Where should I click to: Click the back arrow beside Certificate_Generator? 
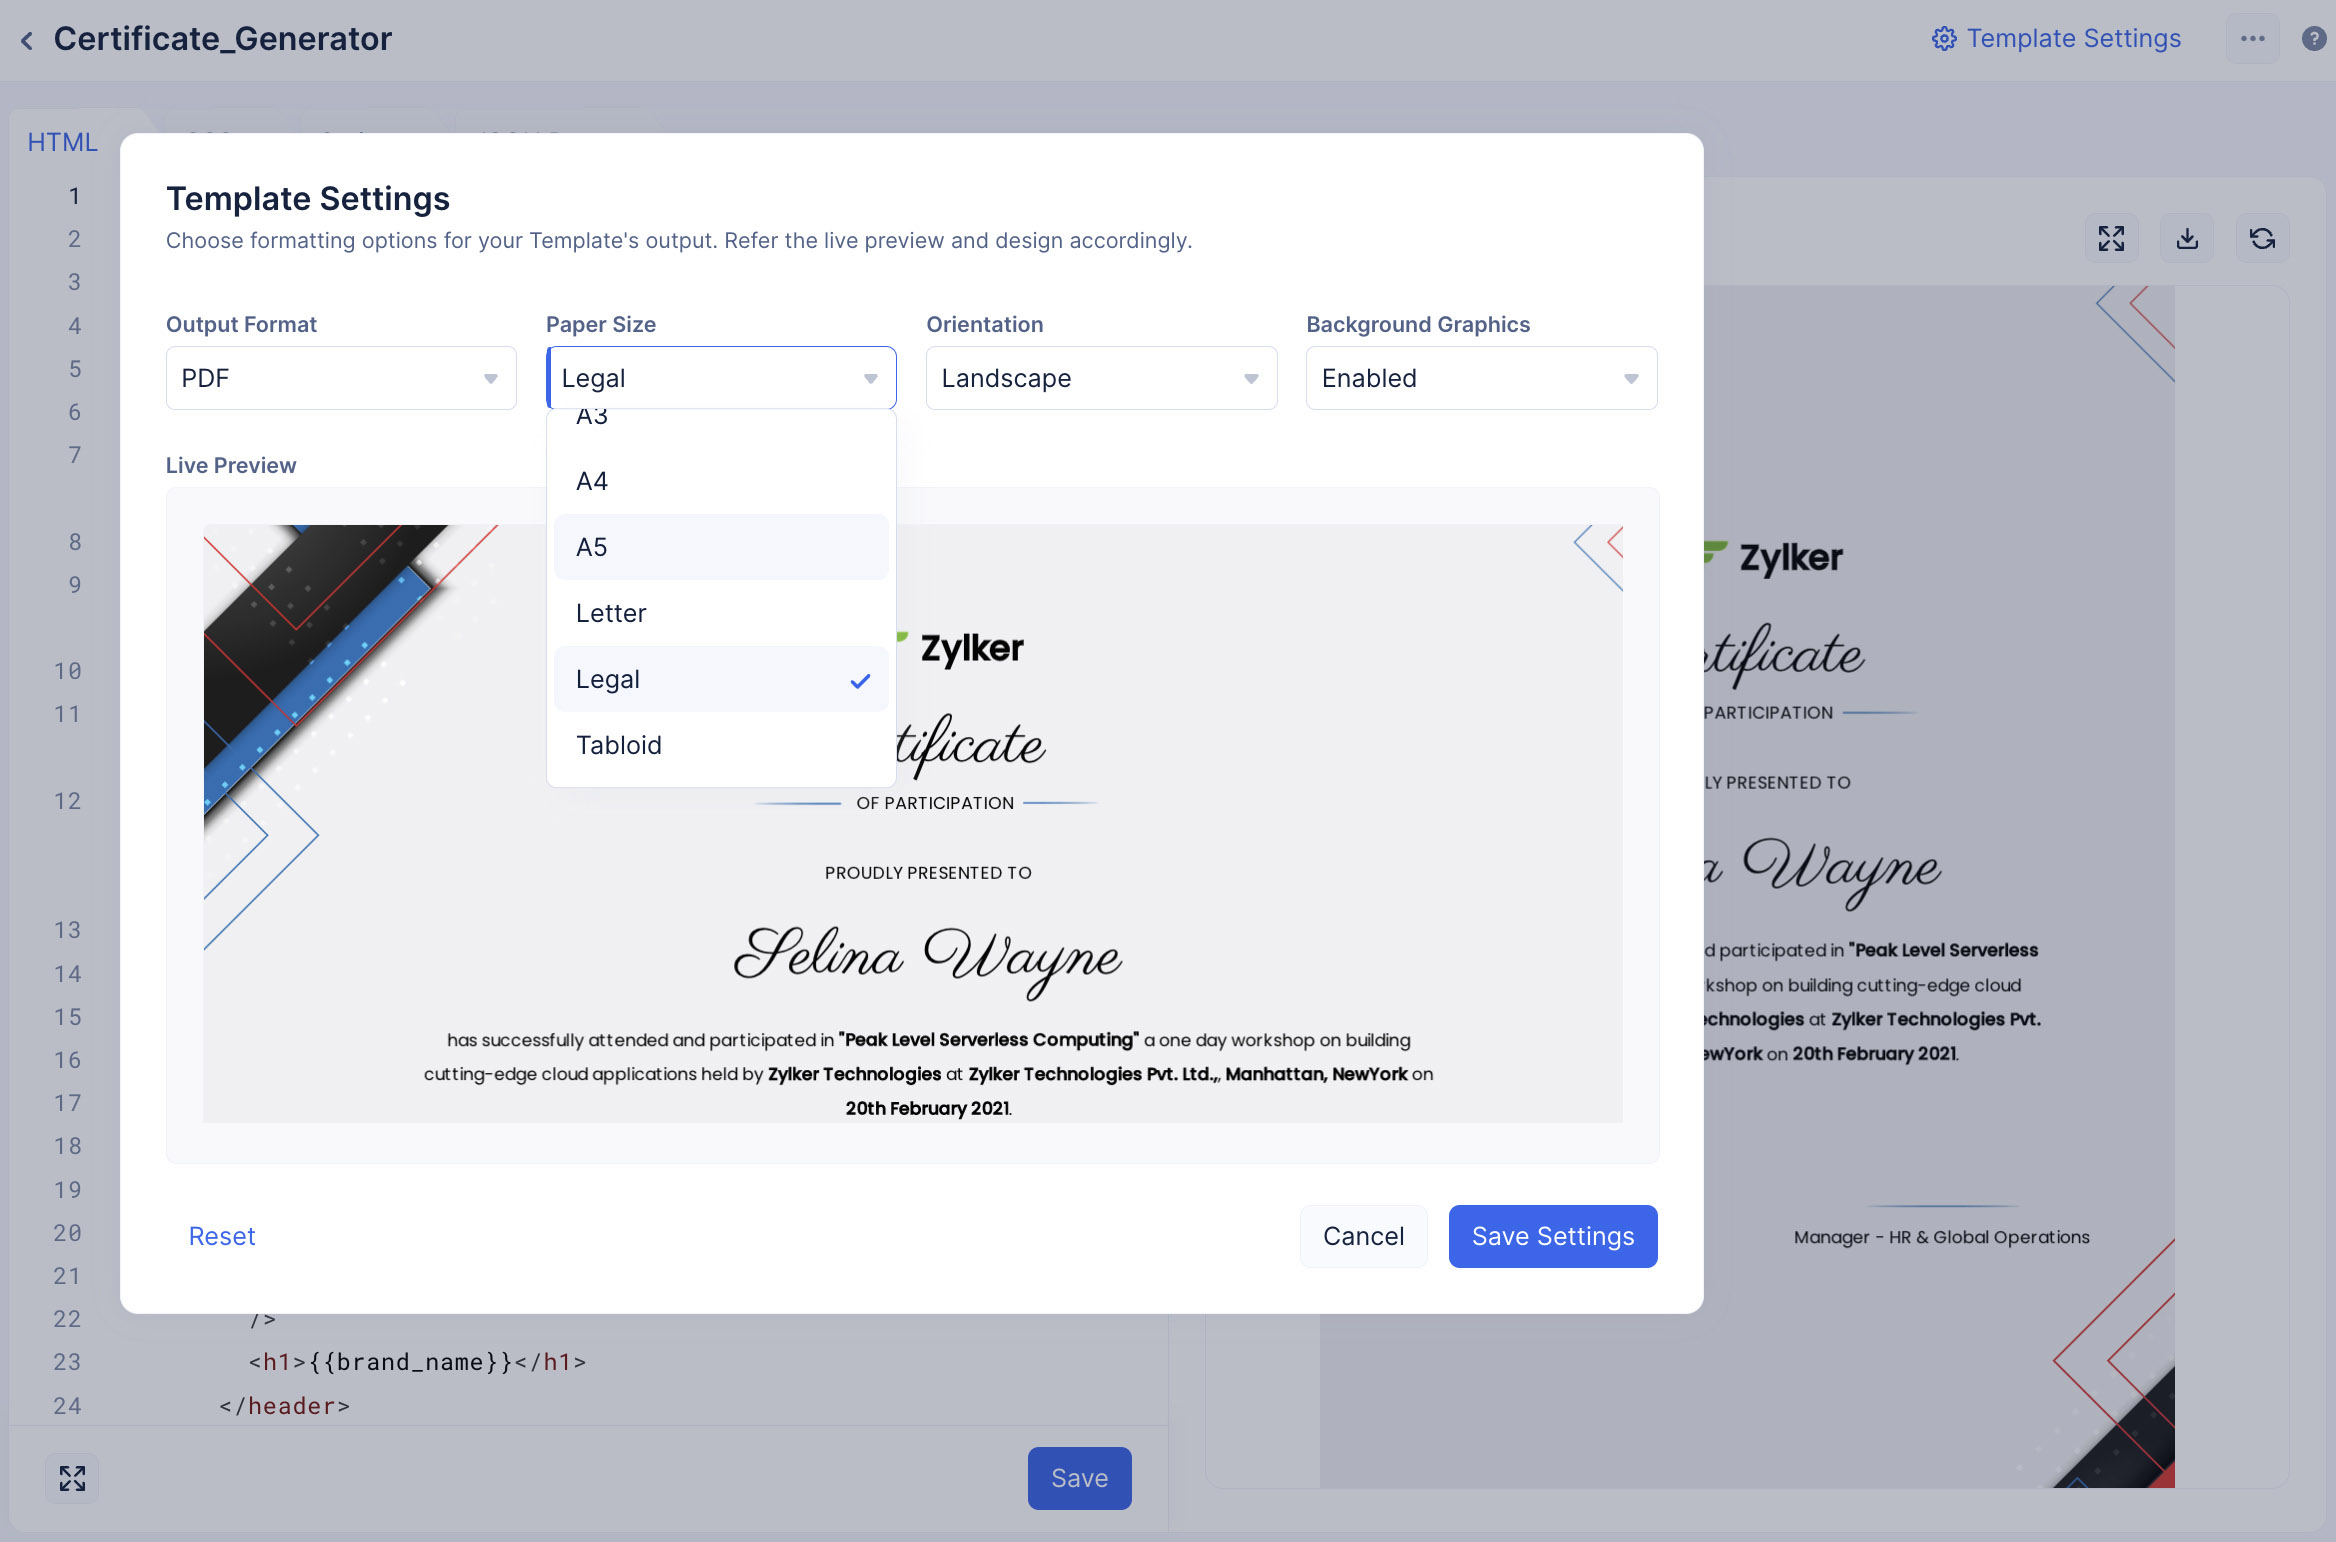27,40
